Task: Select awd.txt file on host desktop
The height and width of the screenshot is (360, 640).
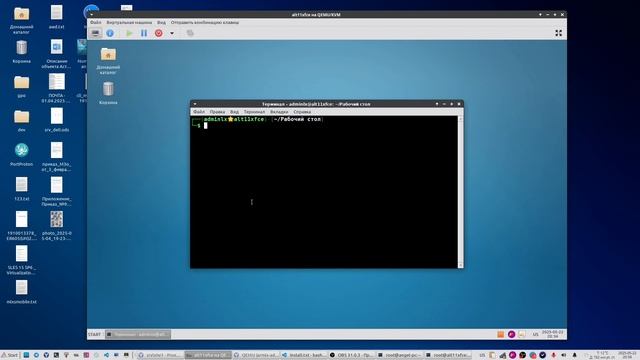Action: pyautogui.click(x=57, y=17)
